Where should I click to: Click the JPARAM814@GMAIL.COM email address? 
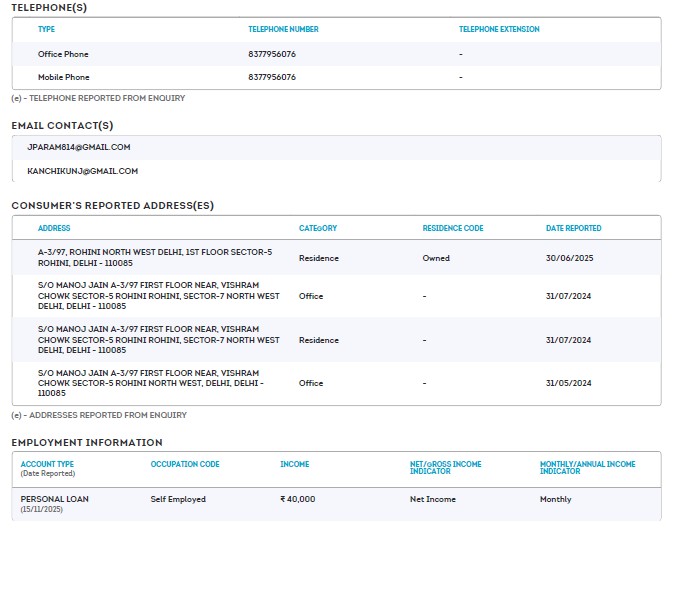pos(79,147)
